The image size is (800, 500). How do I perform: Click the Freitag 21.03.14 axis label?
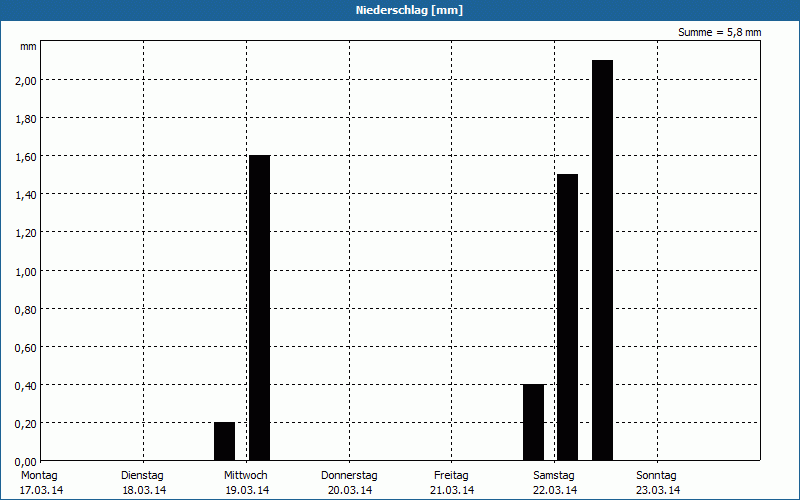click(452, 483)
